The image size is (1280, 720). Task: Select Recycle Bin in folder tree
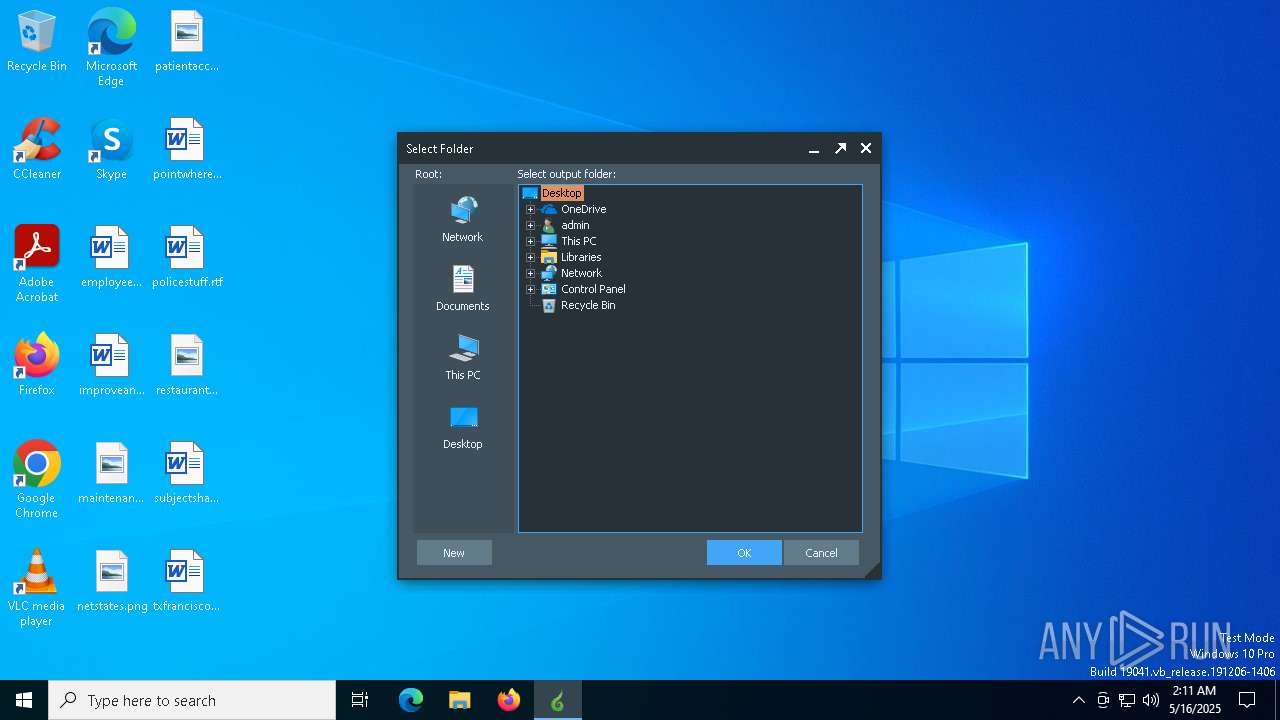tap(588, 305)
